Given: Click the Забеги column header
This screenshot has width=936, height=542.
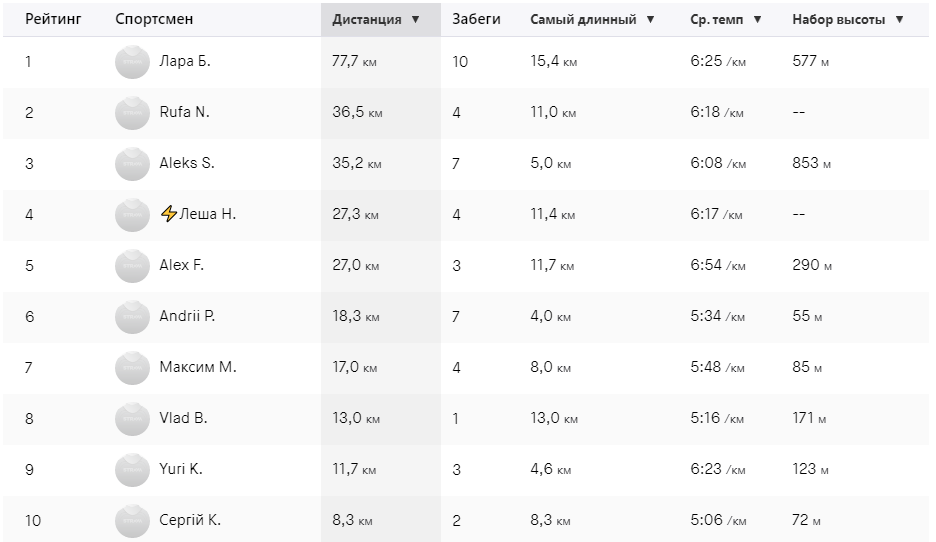Looking at the screenshot, I should tap(476, 19).
